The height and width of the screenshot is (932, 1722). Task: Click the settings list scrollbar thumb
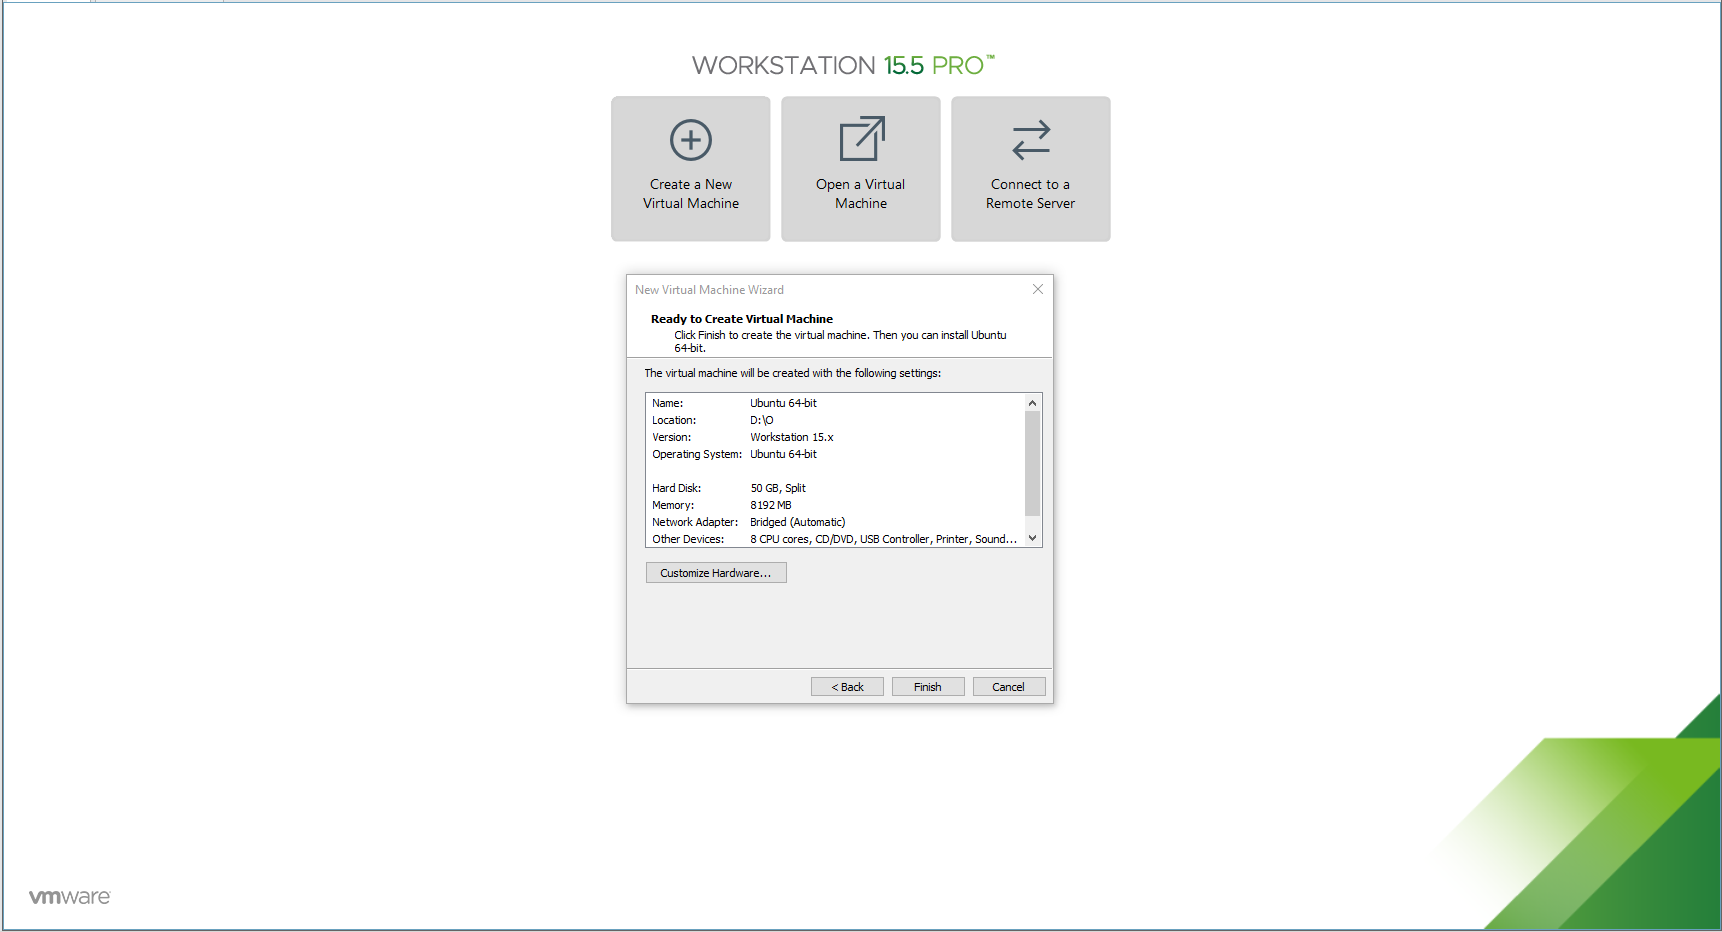pos(1033,463)
